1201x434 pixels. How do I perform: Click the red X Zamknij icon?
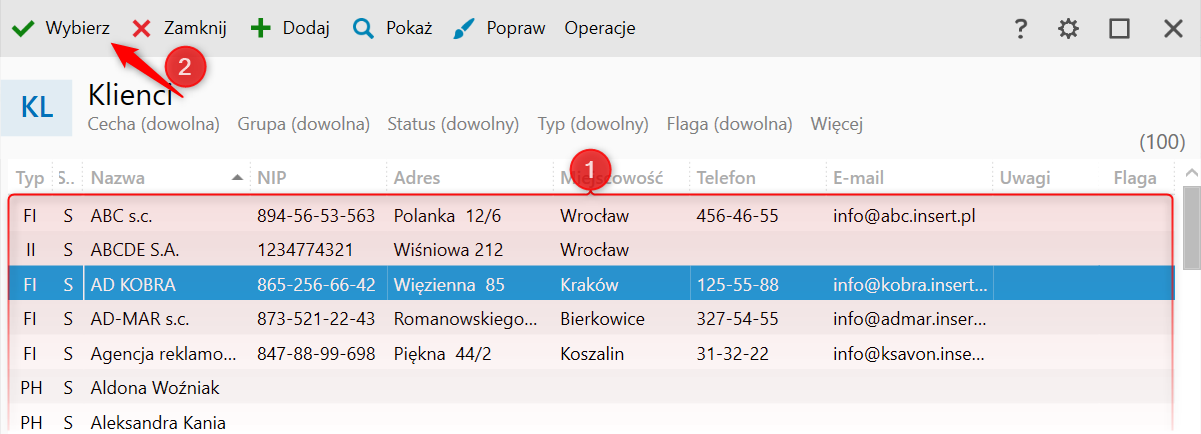click(x=141, y=29)
